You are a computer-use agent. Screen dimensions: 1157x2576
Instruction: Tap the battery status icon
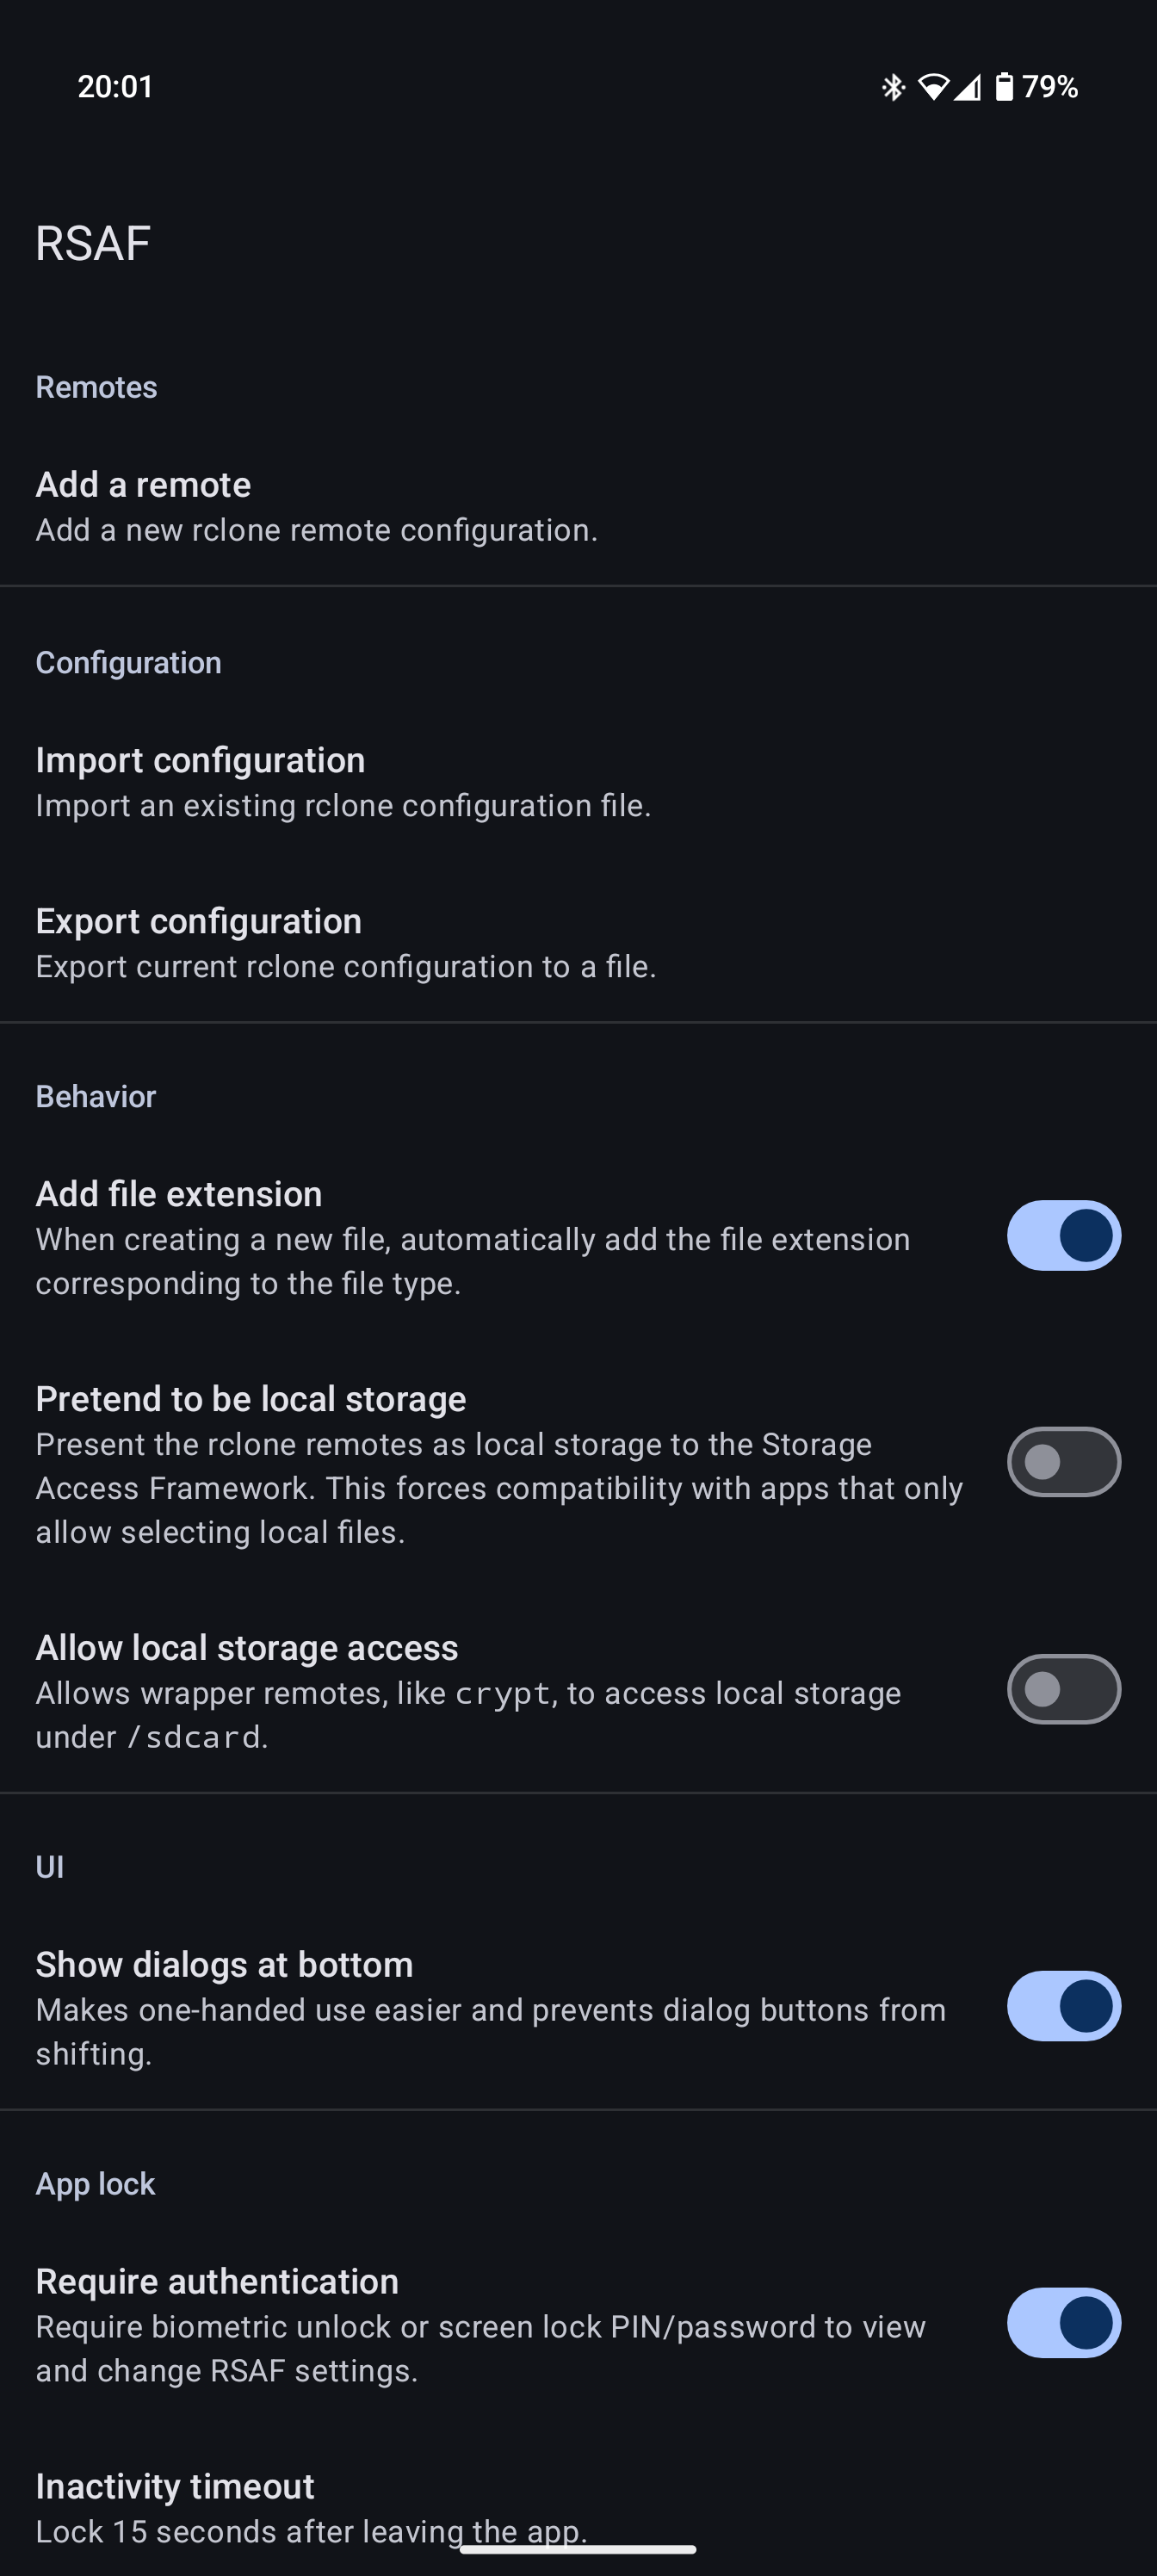[1004, 87]
